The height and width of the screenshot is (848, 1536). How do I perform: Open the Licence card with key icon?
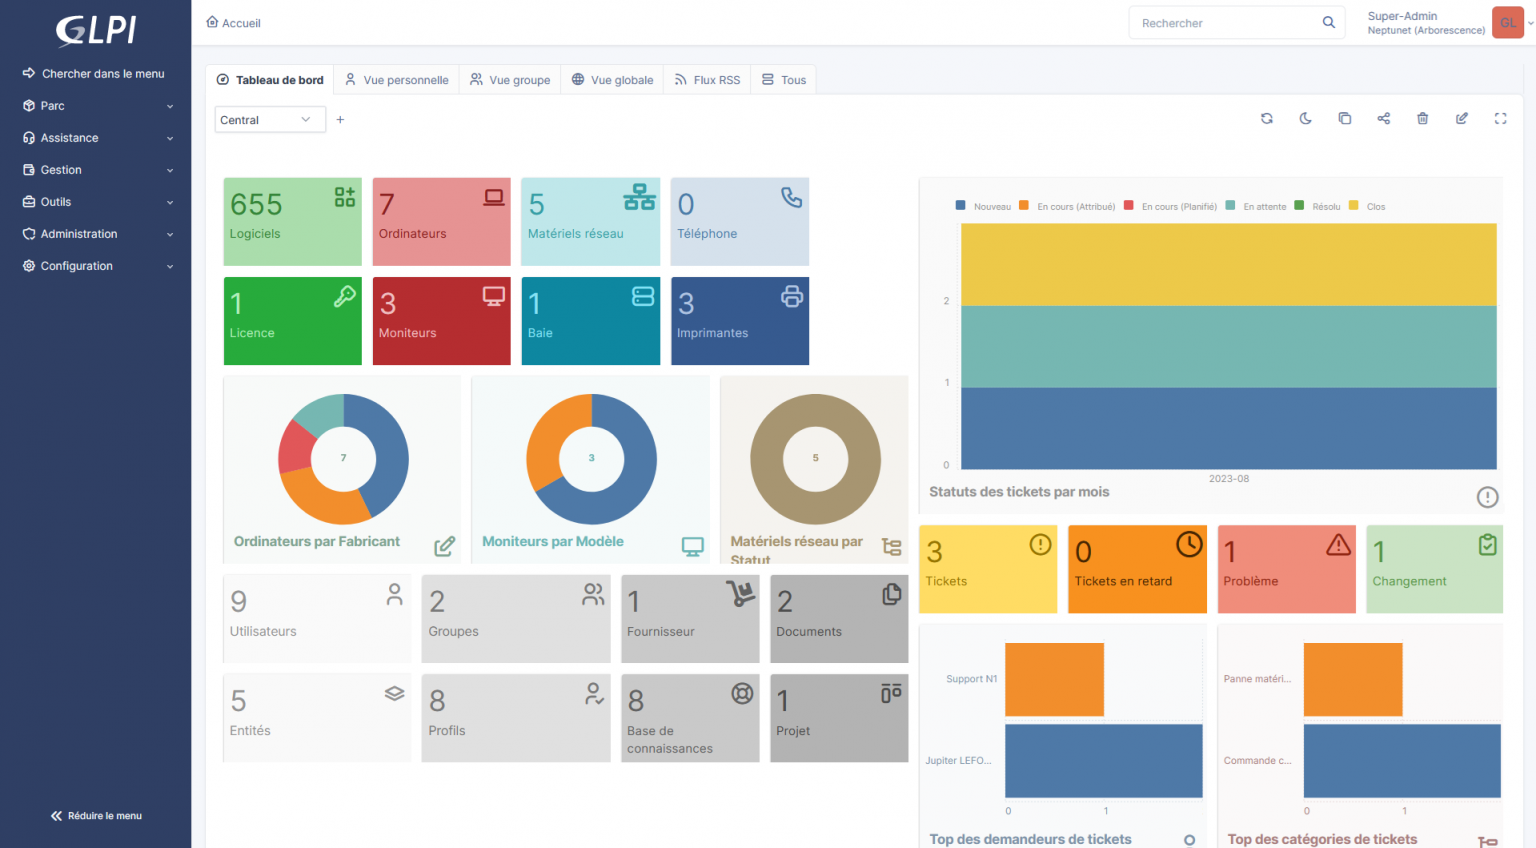pyautogui.click(x=293, y=321)
